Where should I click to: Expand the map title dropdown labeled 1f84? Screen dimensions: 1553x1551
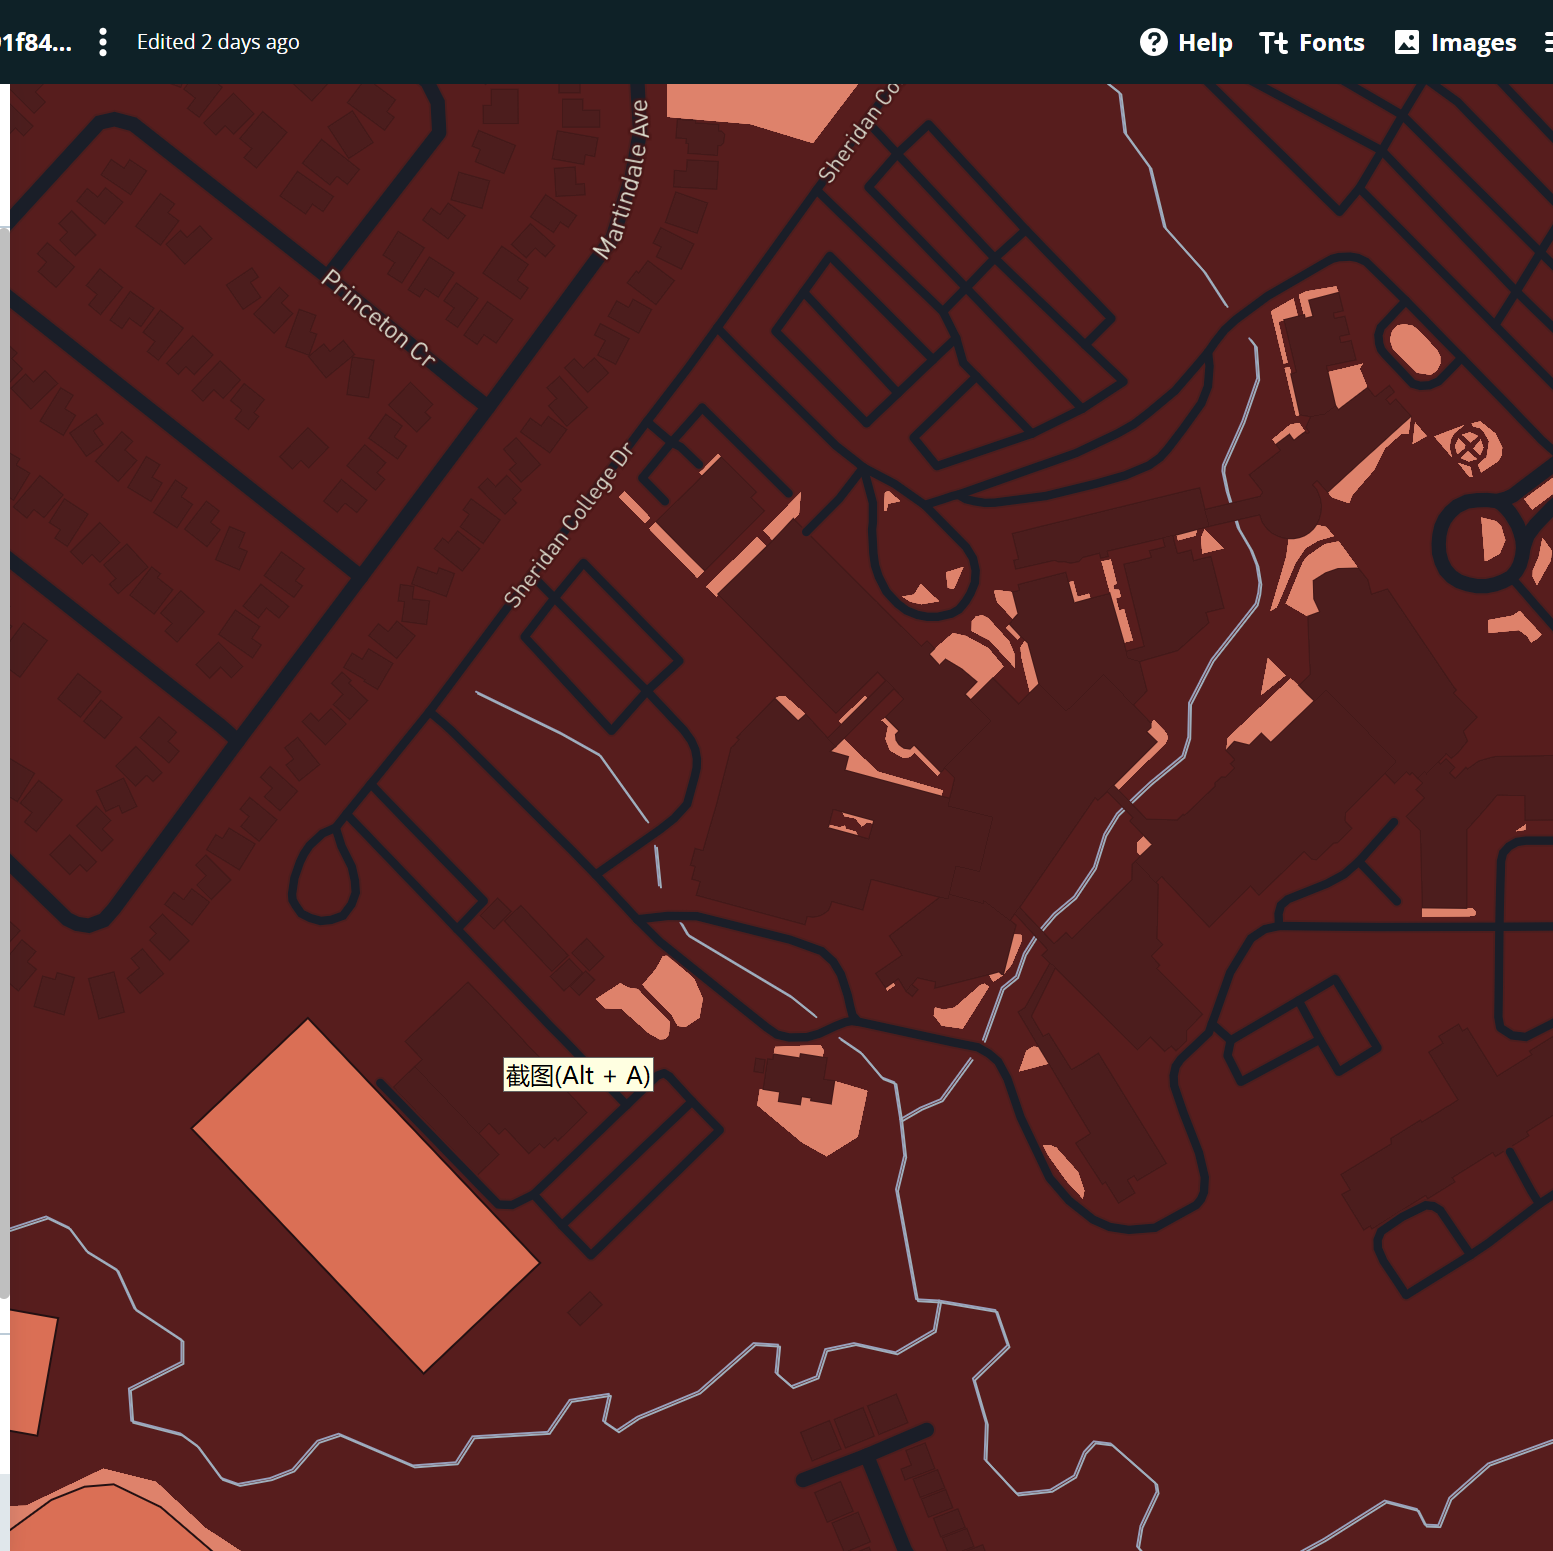[36, 42]
